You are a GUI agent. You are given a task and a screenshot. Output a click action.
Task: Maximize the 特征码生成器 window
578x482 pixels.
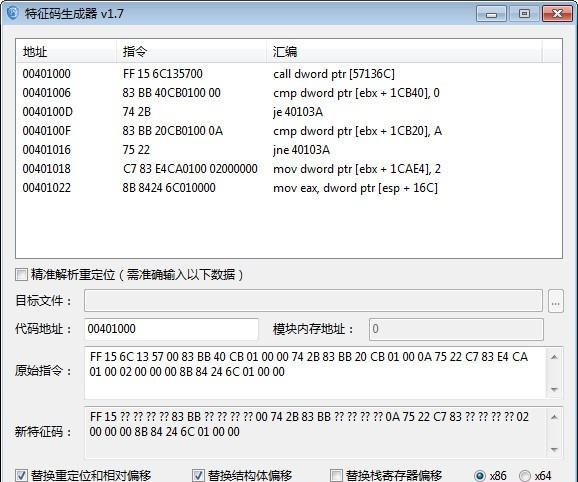point(524,14)
